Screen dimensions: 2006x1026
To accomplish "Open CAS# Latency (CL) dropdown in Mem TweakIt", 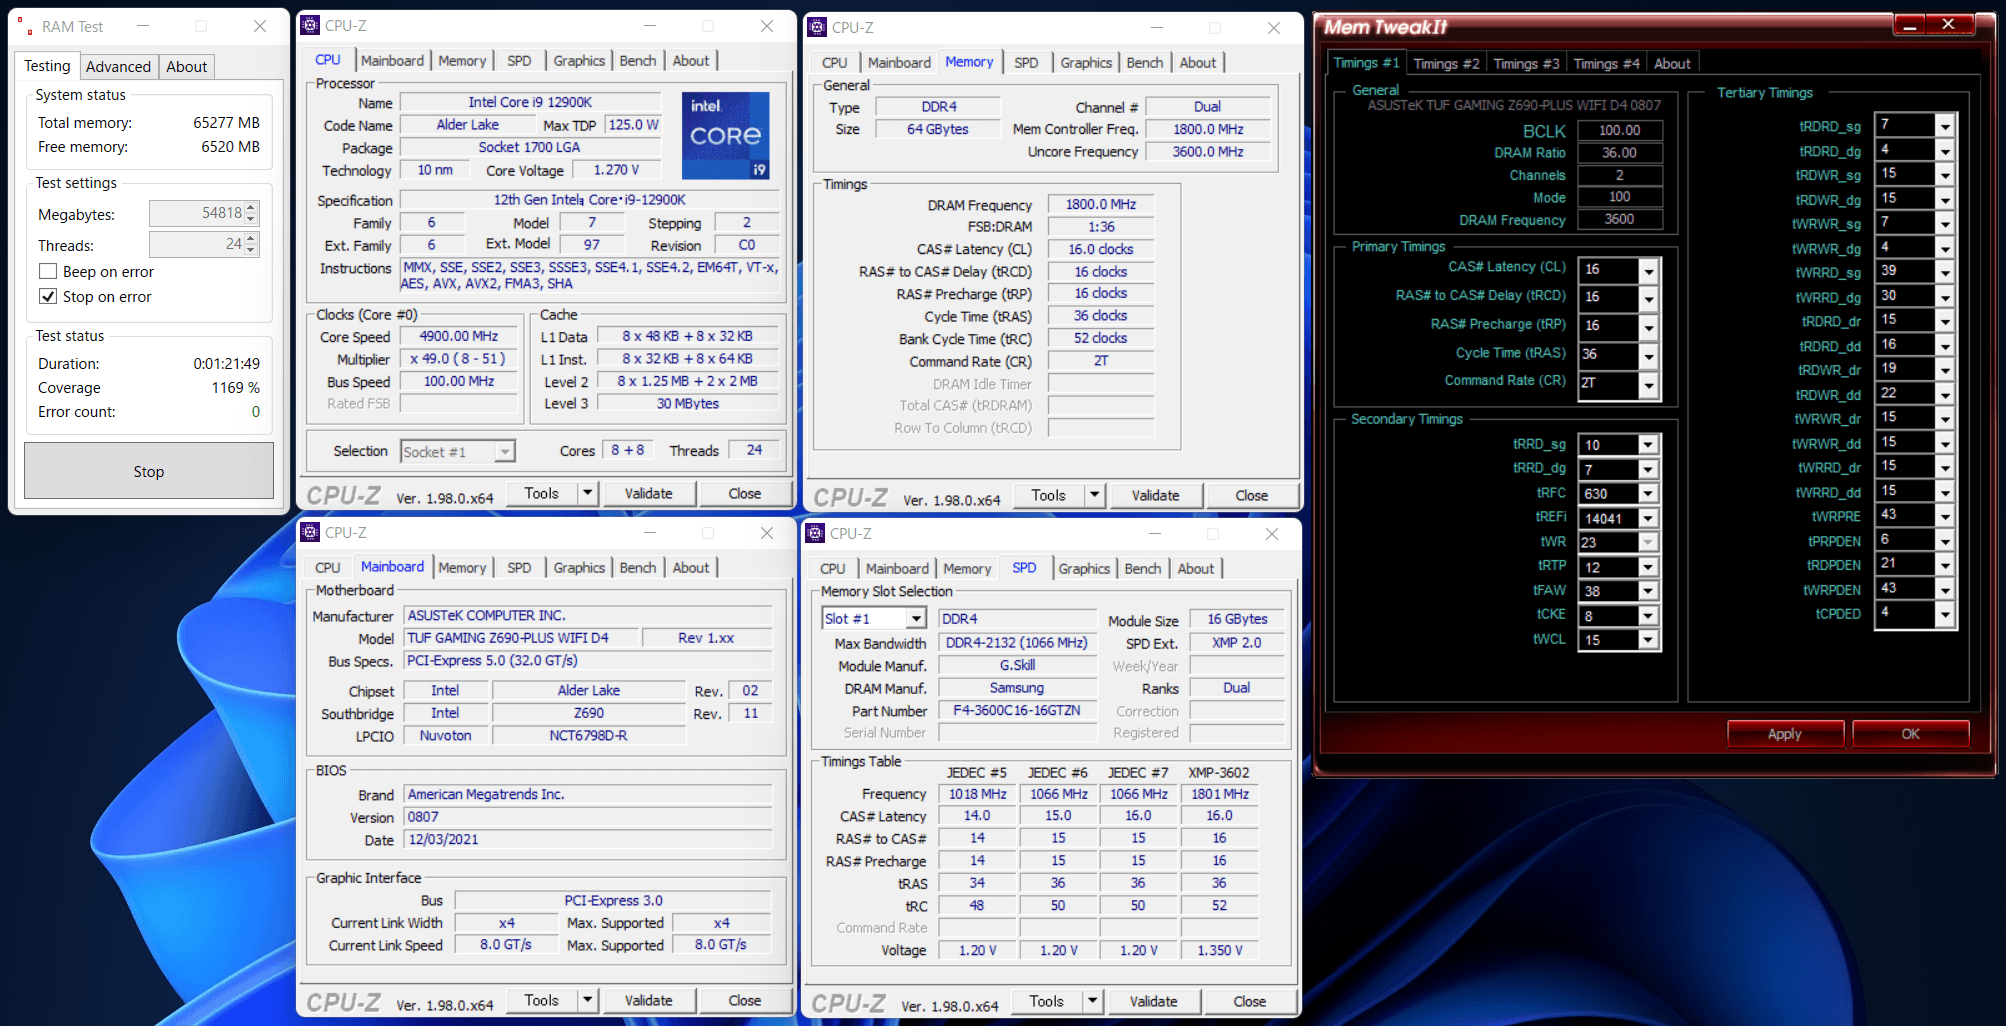I will 1649,270.
